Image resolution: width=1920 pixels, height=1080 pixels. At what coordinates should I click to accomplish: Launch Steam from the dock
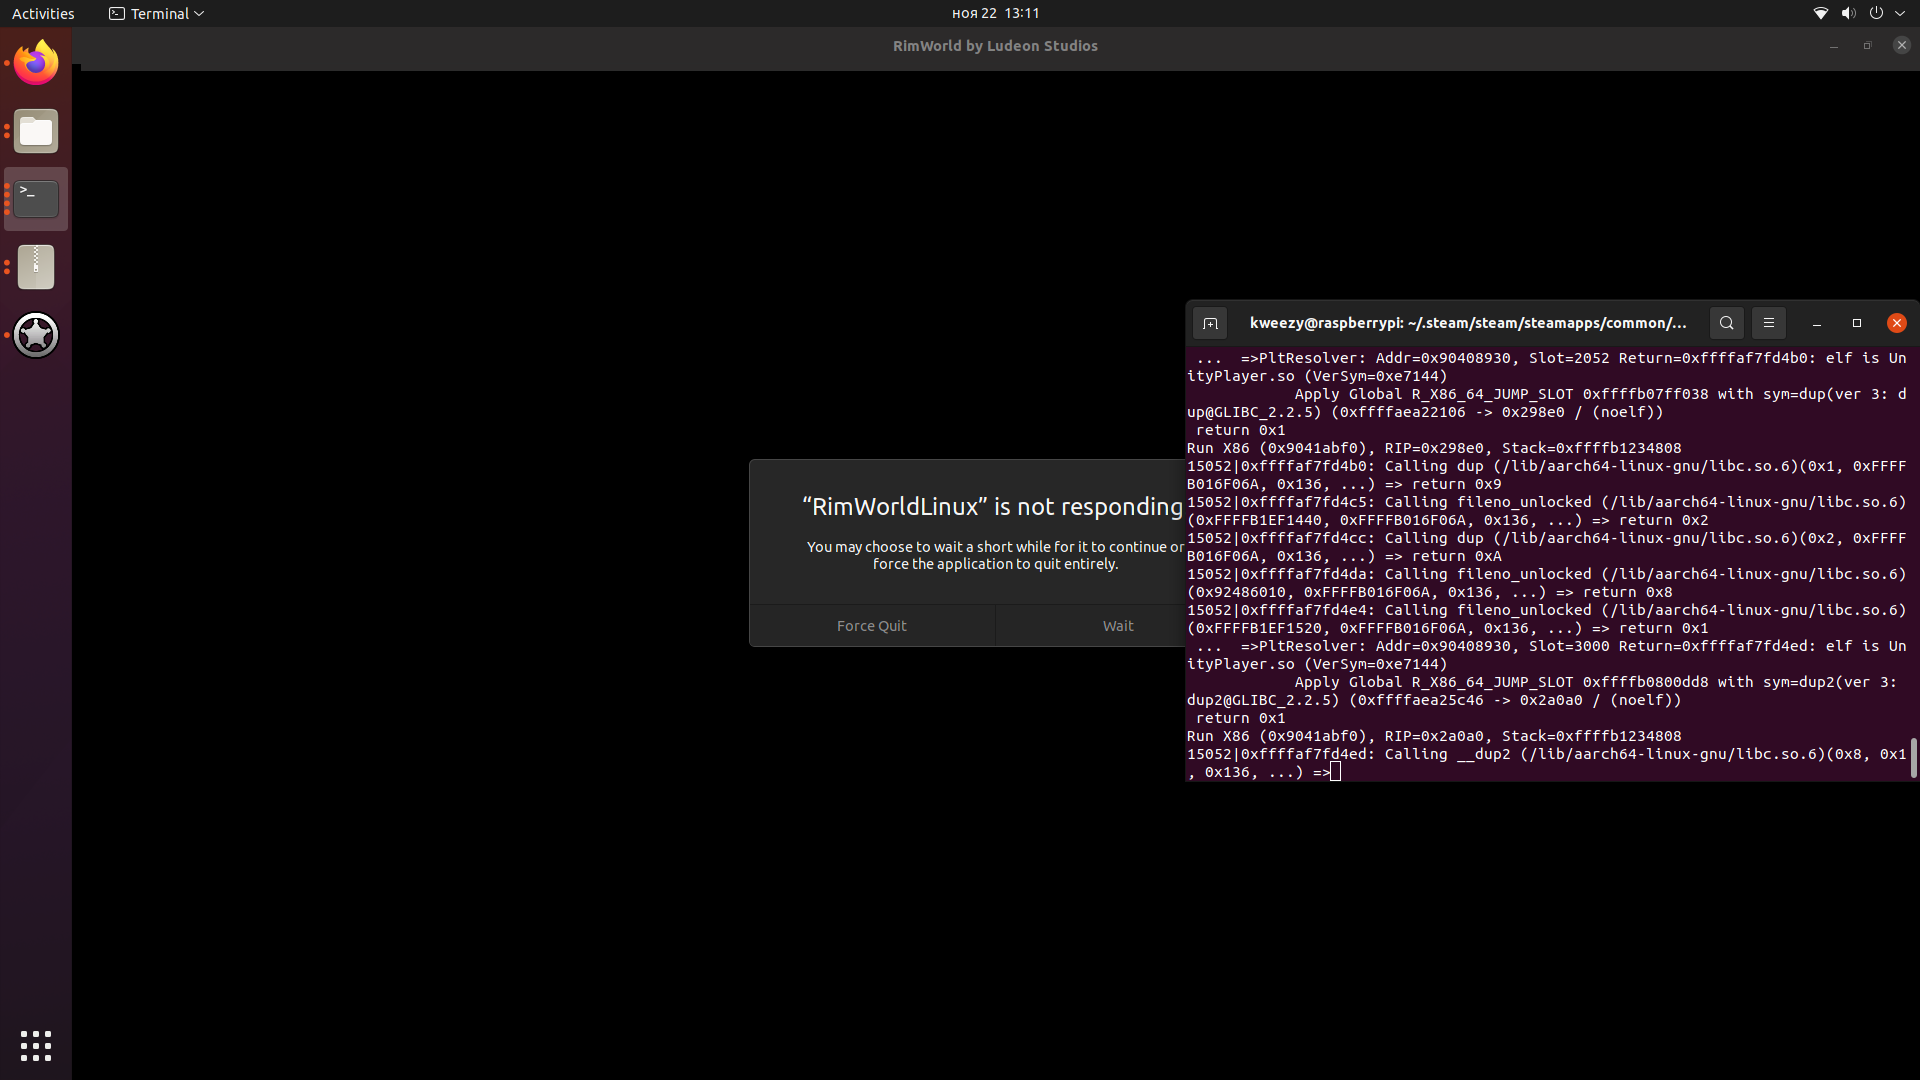pyautogui.click(x=36, y=335)
